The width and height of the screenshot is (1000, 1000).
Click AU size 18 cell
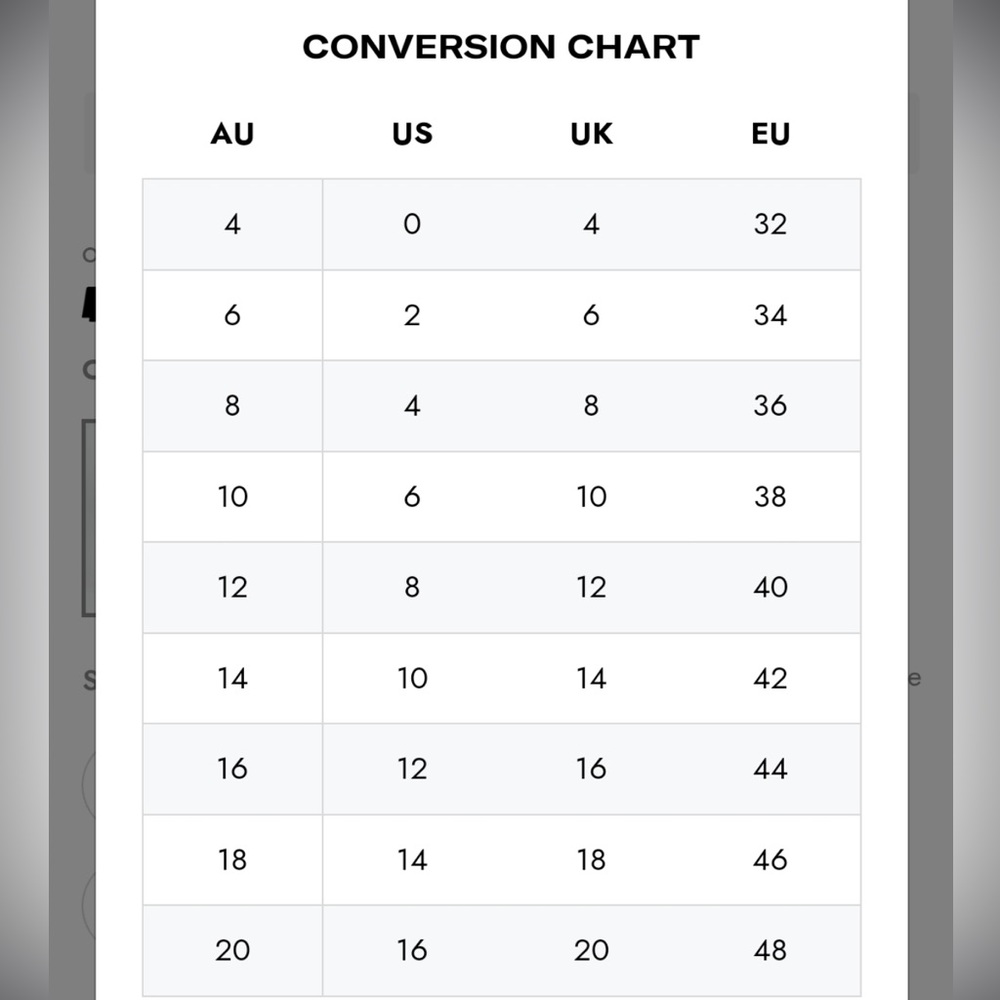[x=233, y=860]
